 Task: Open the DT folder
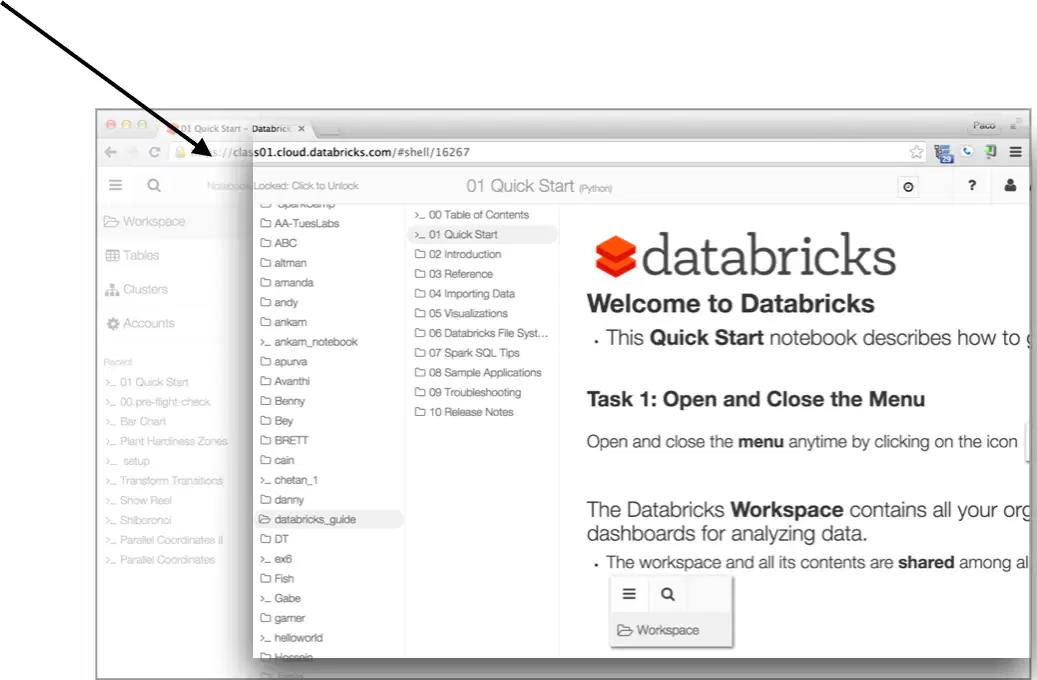[274, 539]
